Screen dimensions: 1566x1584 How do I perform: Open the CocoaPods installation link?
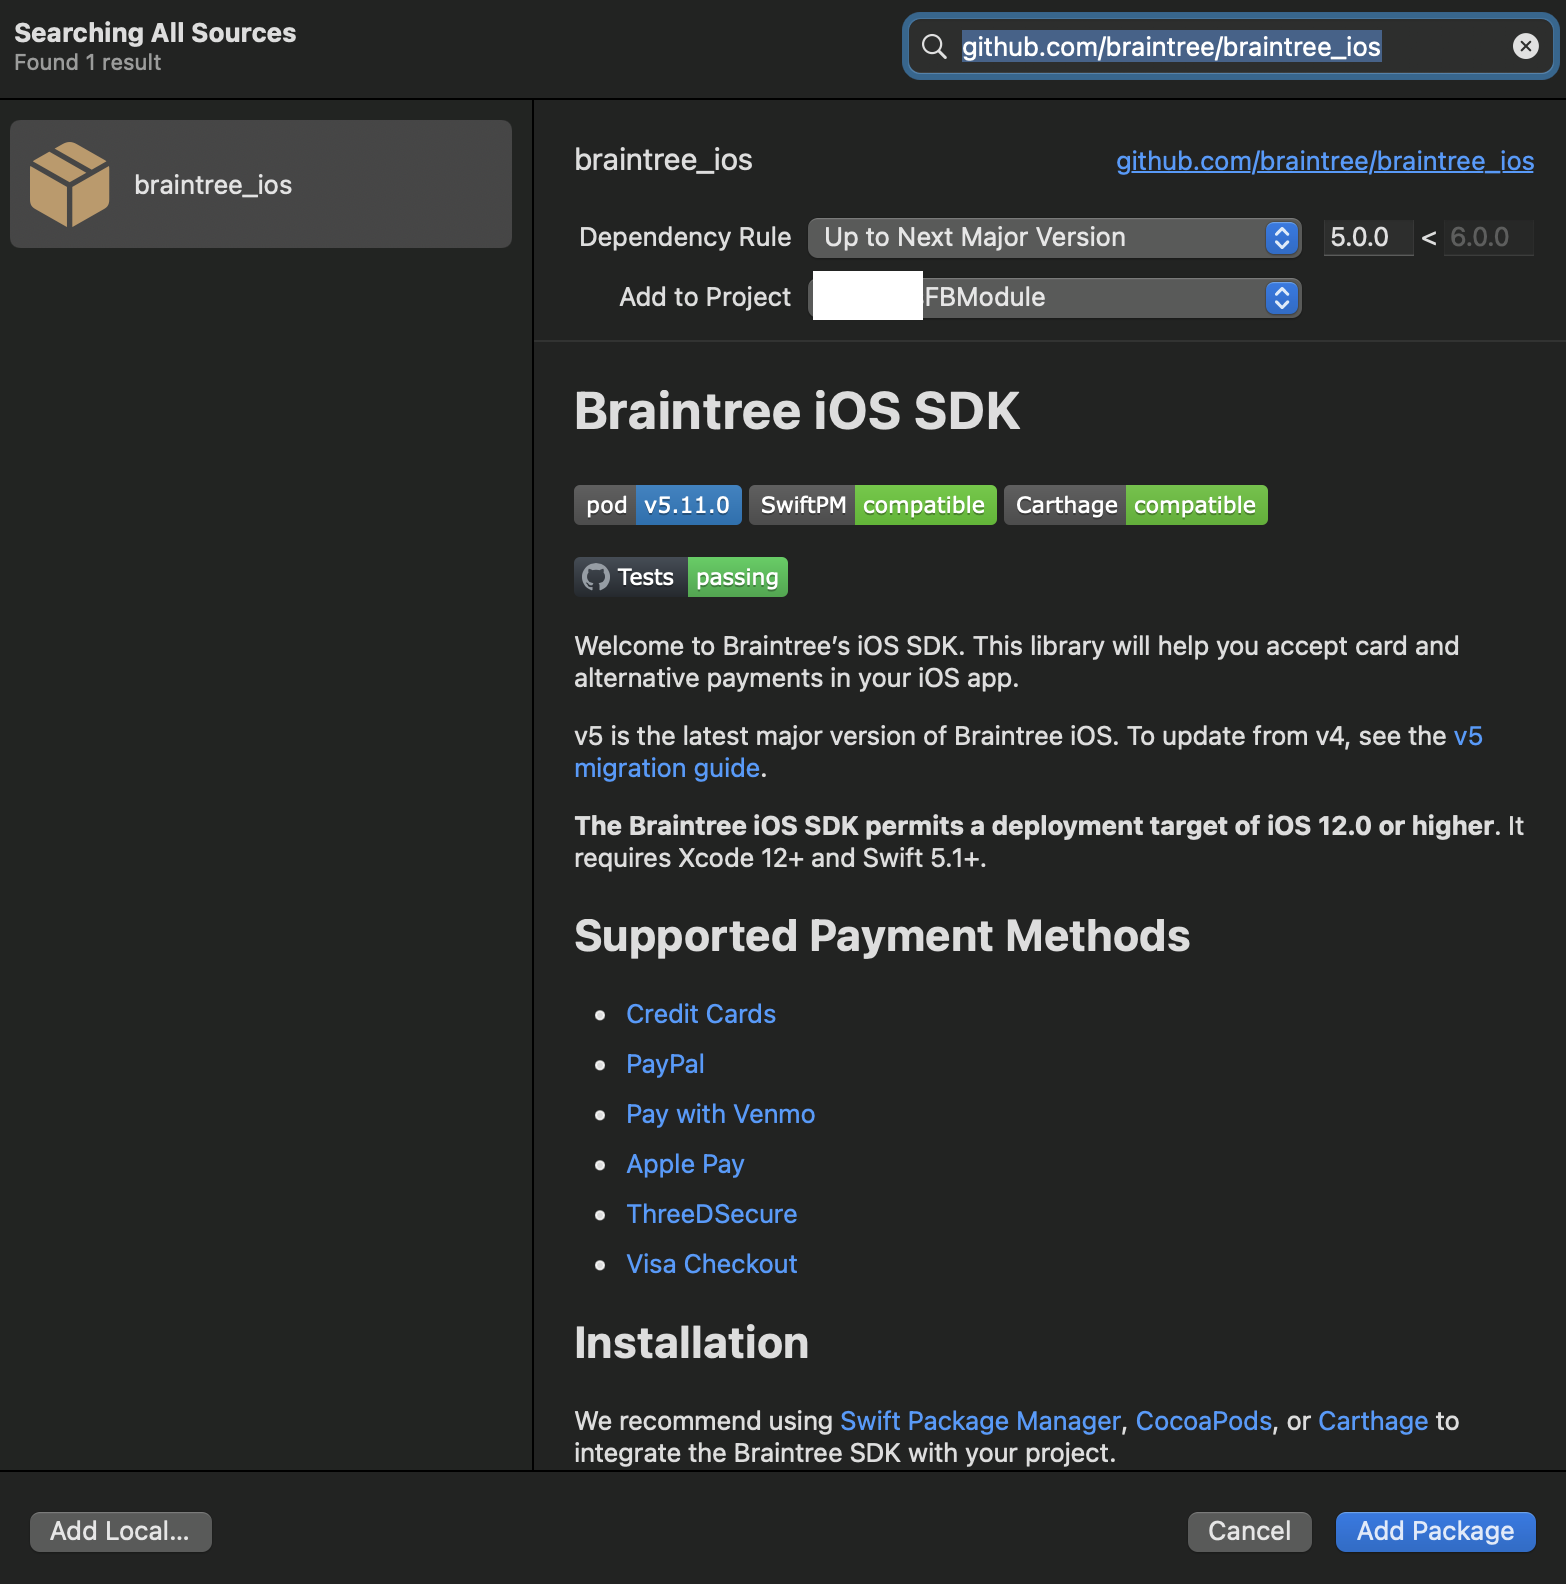click(1203, 1421)
